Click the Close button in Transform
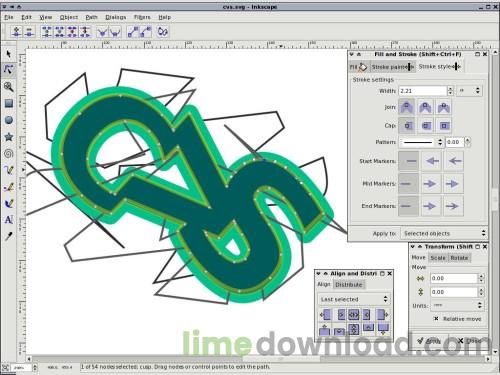This screenshot has width=500, height=375. pyautogui.click(x=469, y=341)
